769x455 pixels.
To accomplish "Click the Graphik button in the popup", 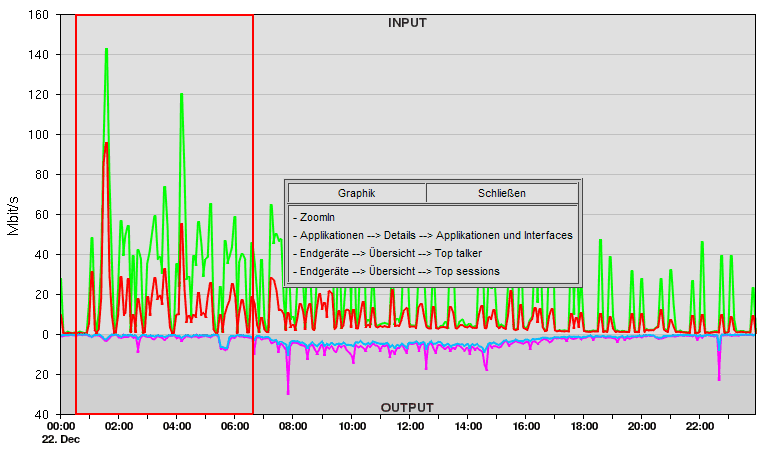I will tap(357, 193).
